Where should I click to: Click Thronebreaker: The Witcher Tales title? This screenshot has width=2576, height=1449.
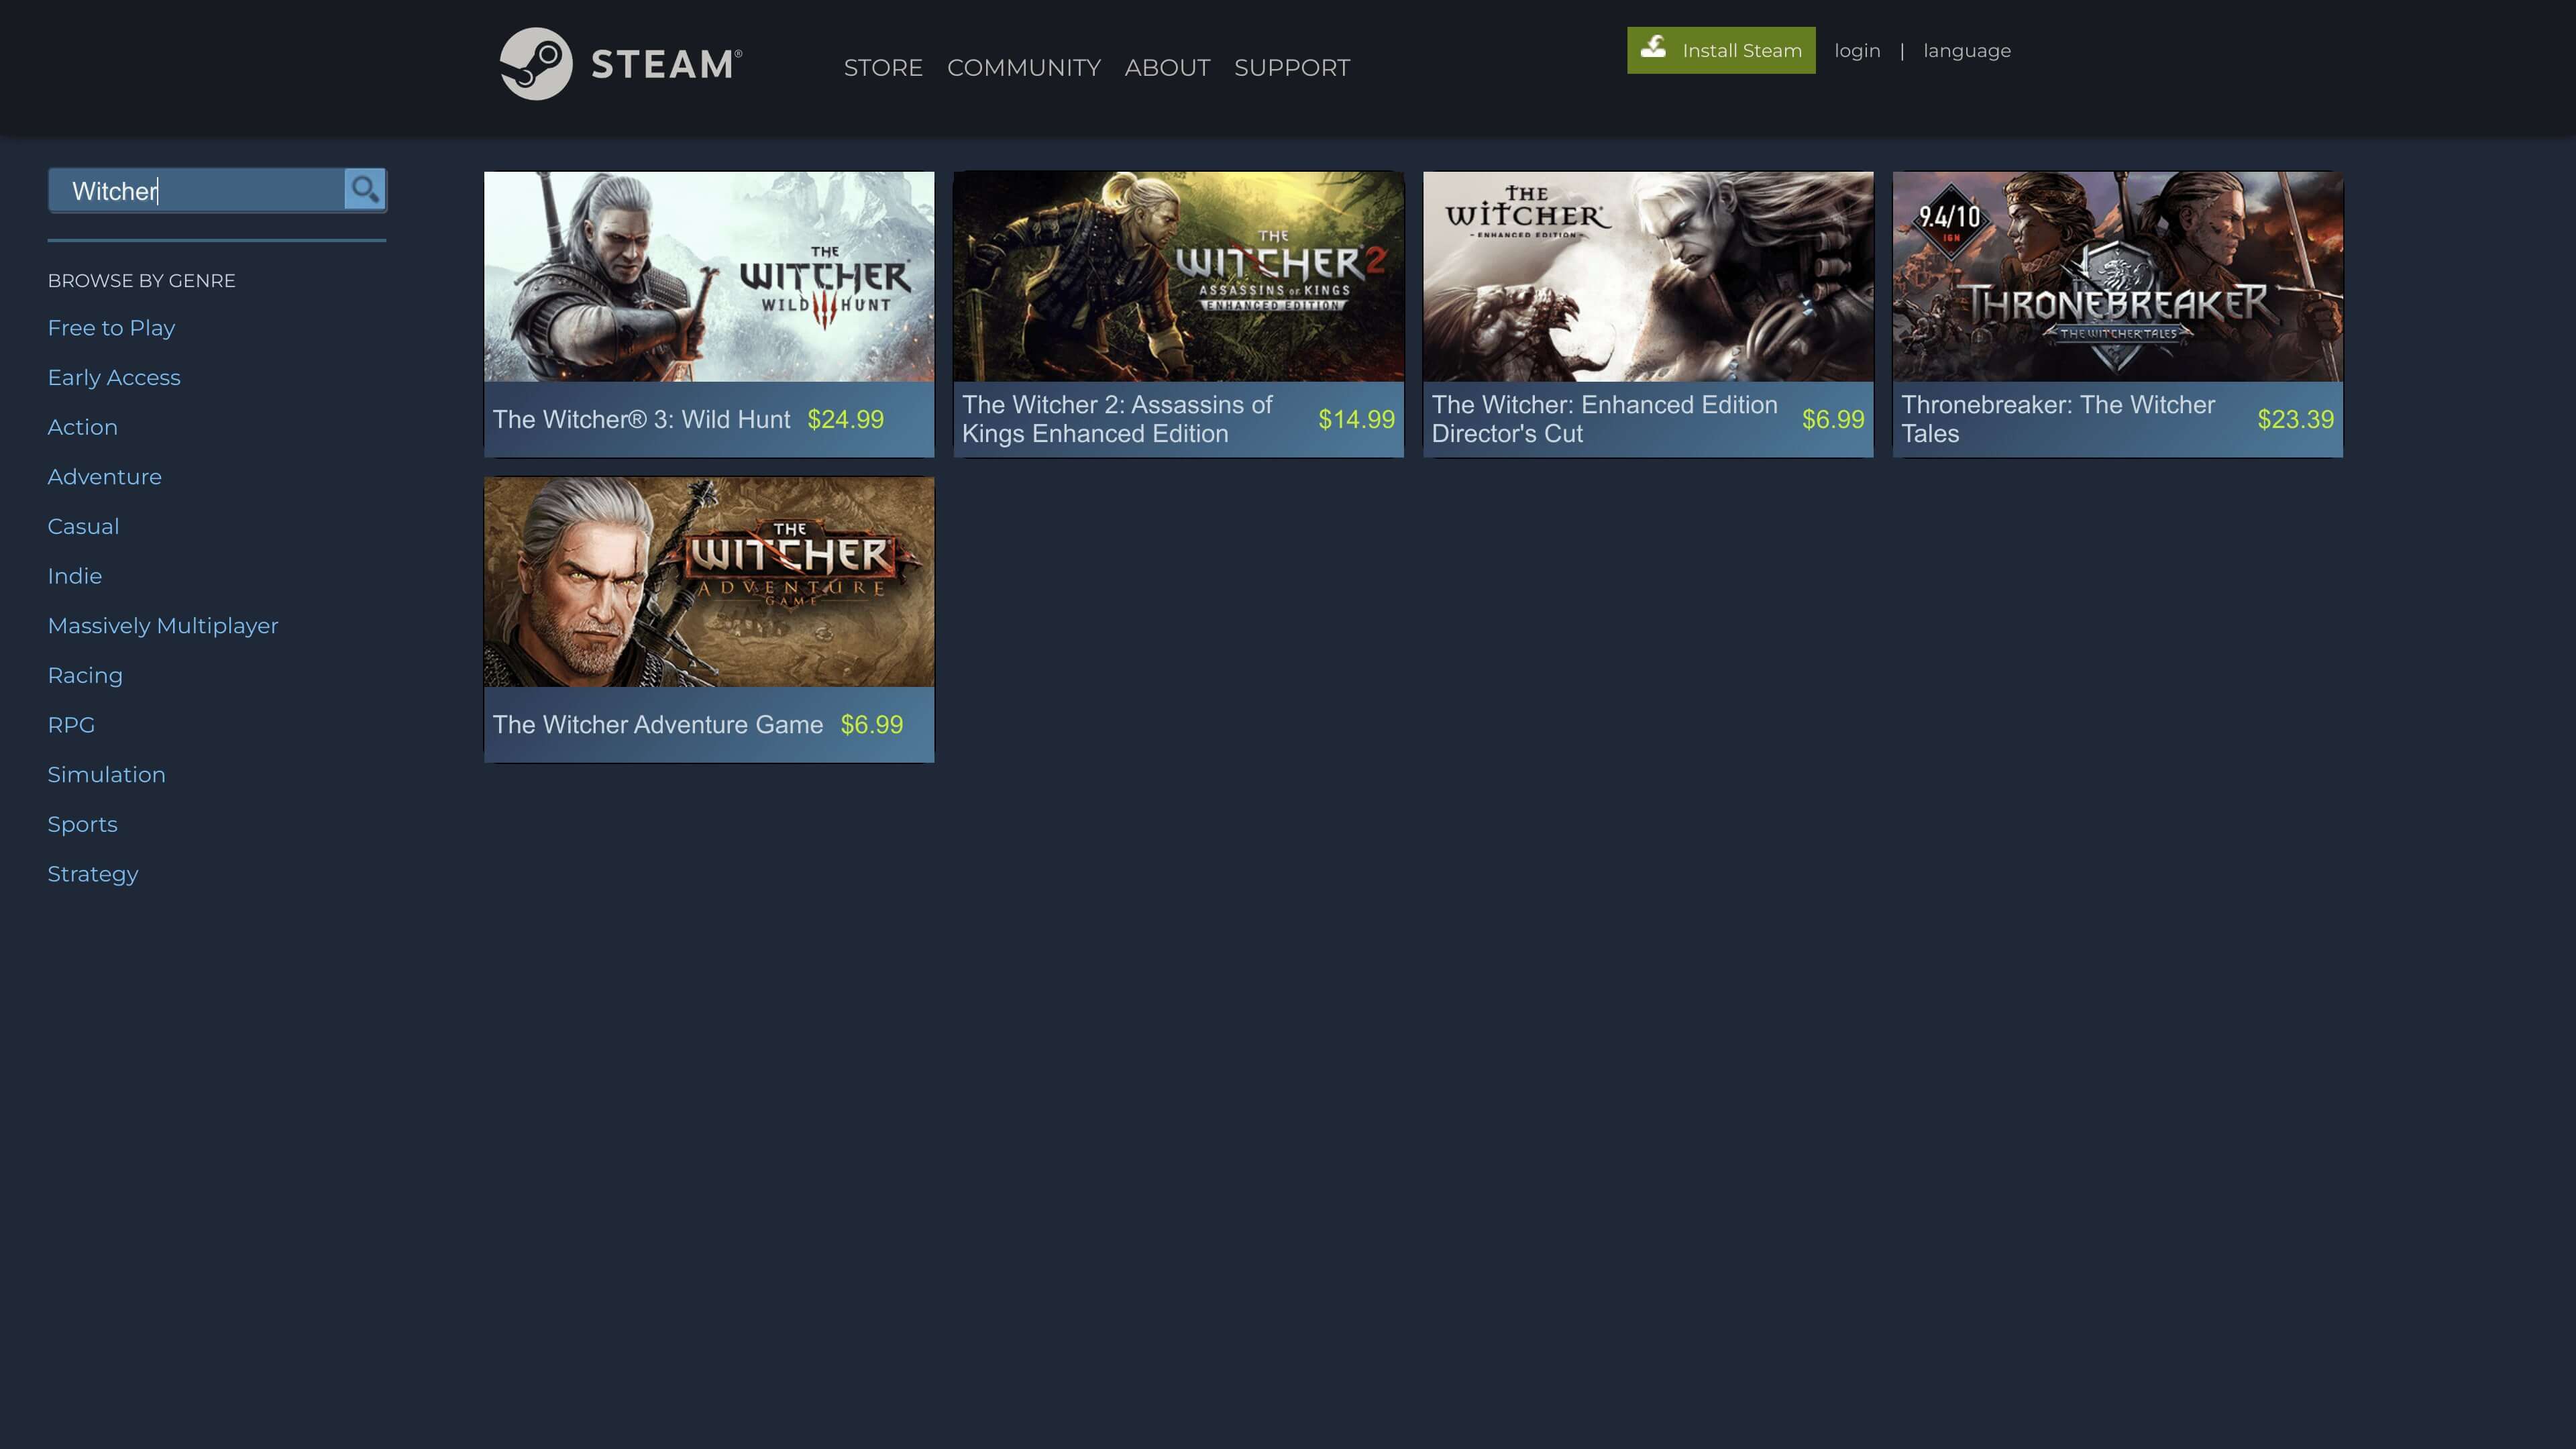click(2058, 420)
